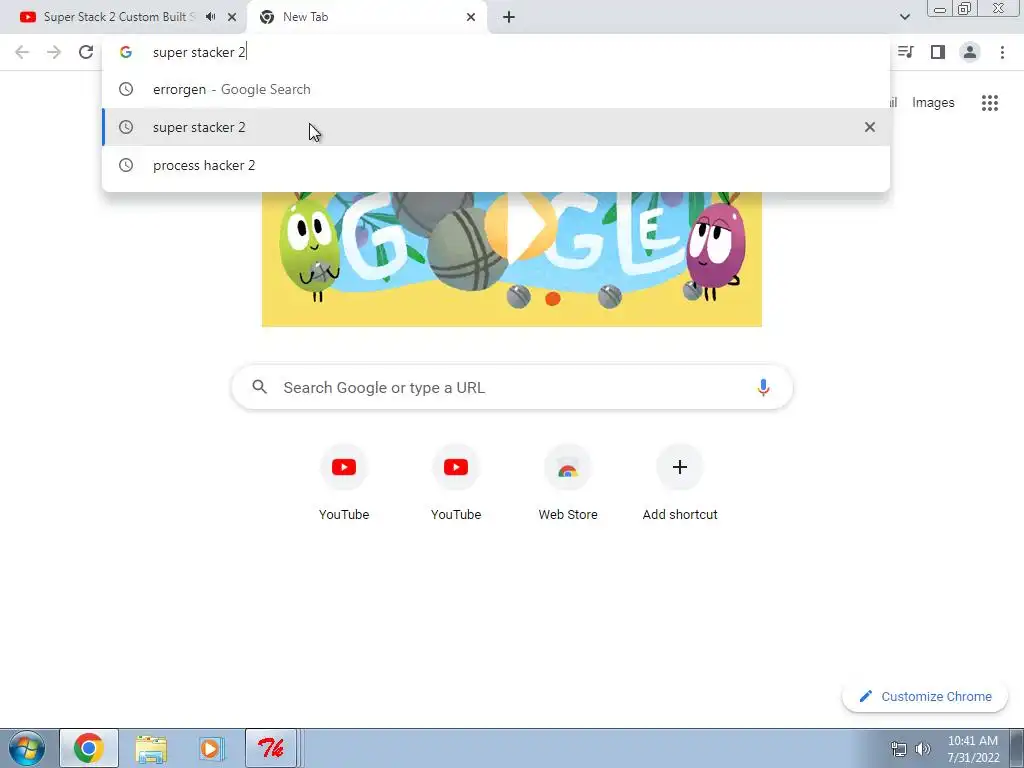
Task: Go back with the back arrow
Action: (22, 52)
